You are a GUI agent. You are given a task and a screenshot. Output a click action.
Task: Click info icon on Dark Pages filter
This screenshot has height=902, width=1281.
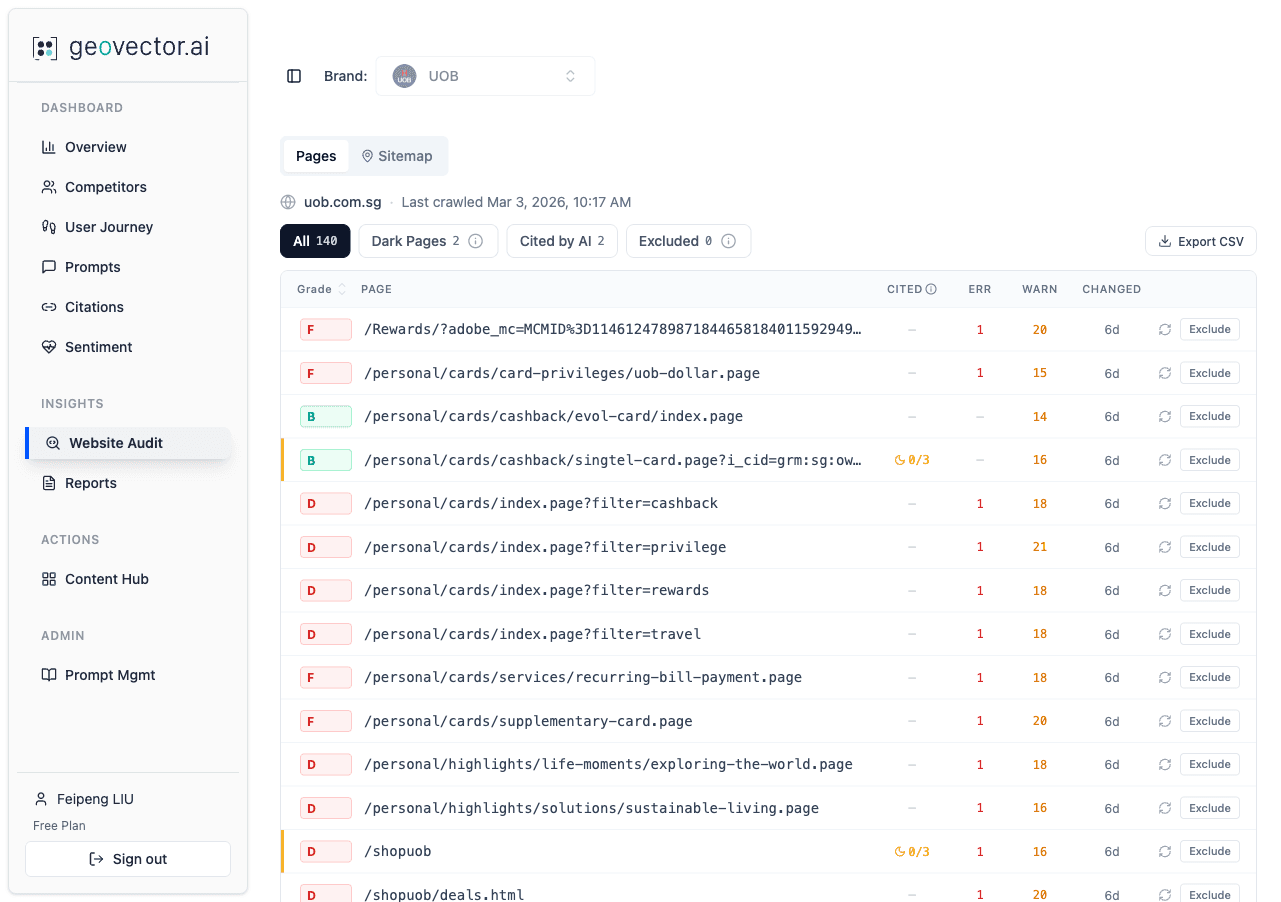click(476, 241)
